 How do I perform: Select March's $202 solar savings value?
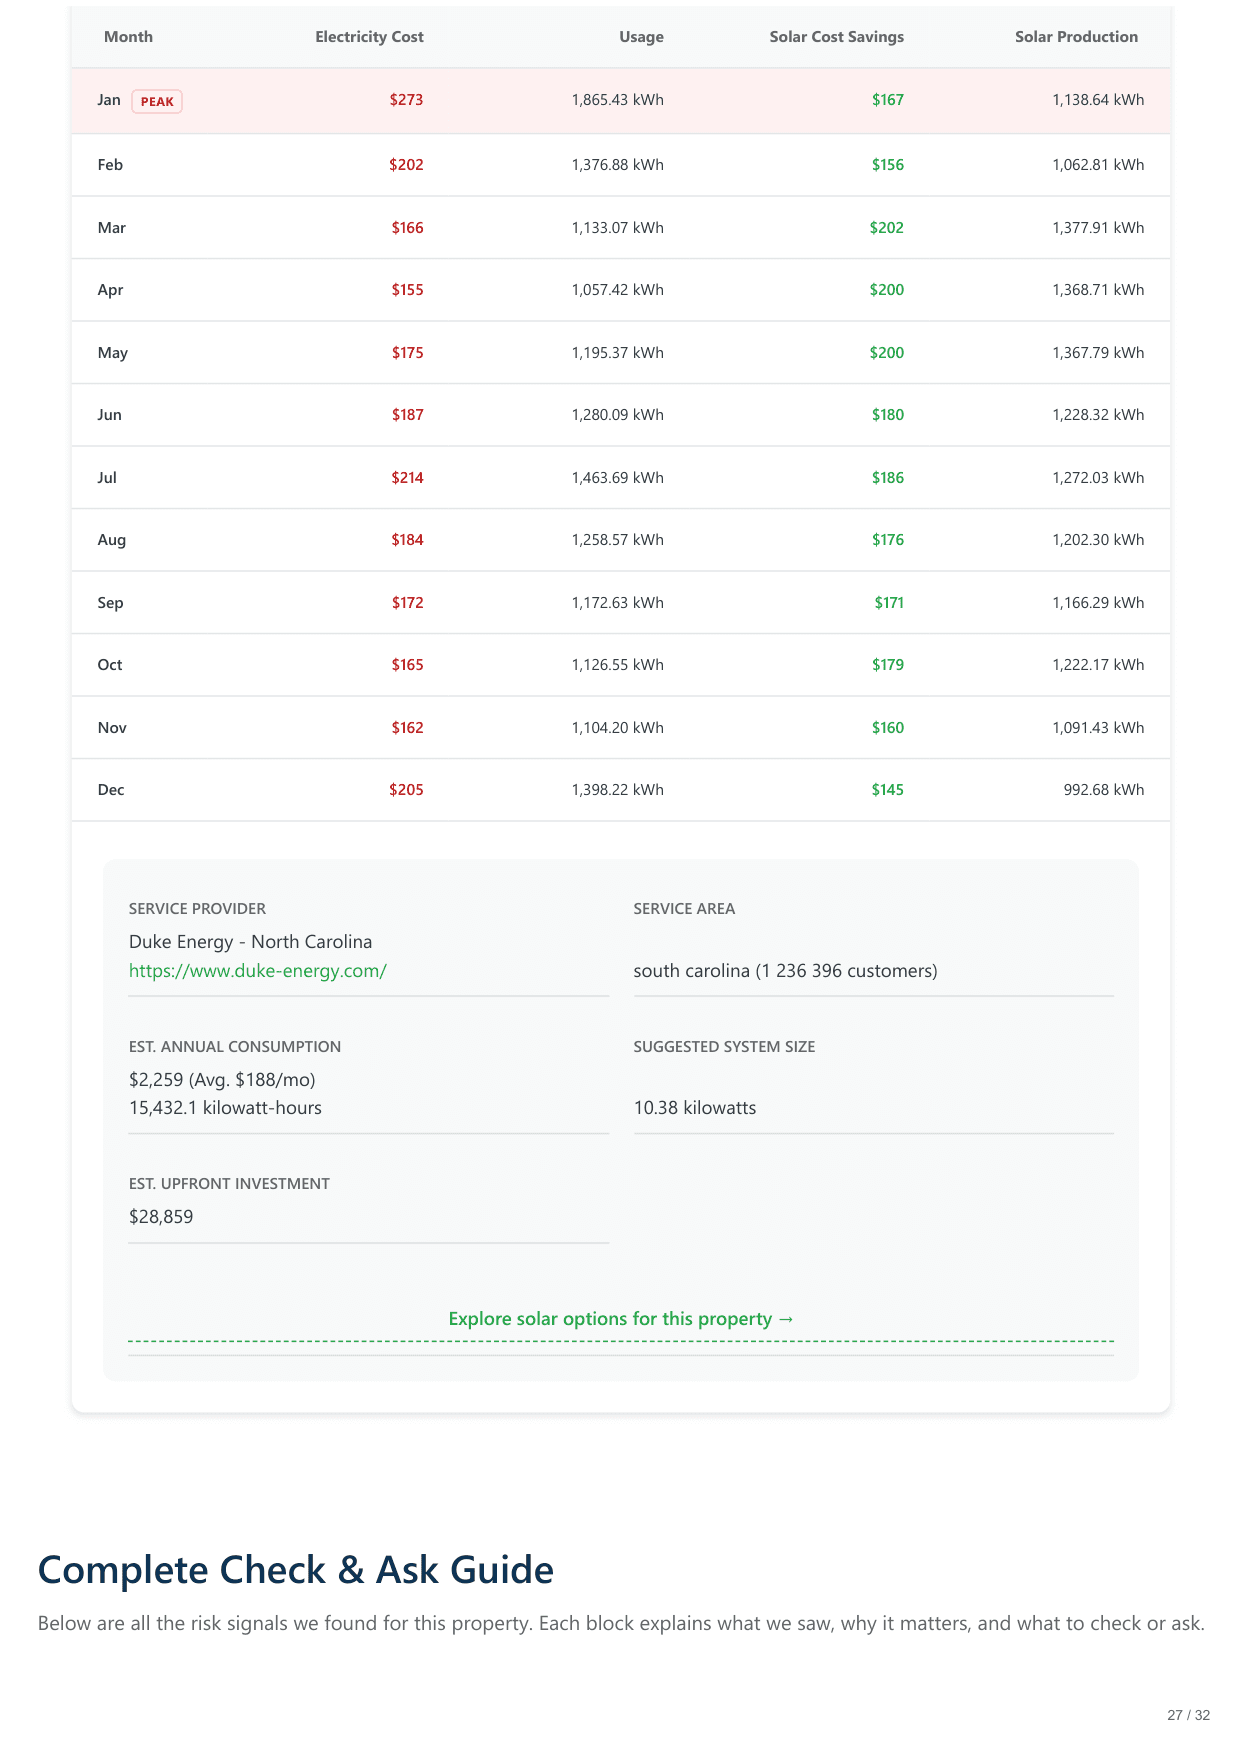pos(886,228)
